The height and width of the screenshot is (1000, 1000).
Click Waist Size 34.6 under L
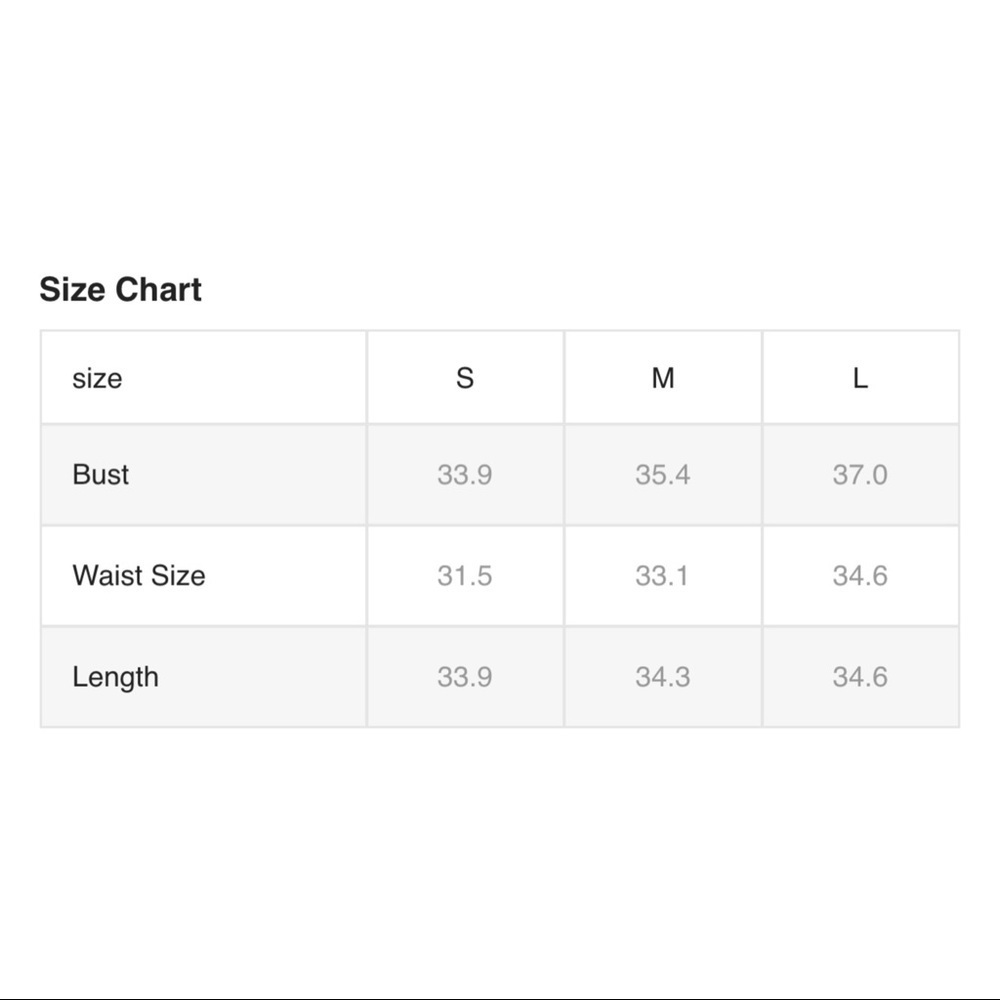860,576
